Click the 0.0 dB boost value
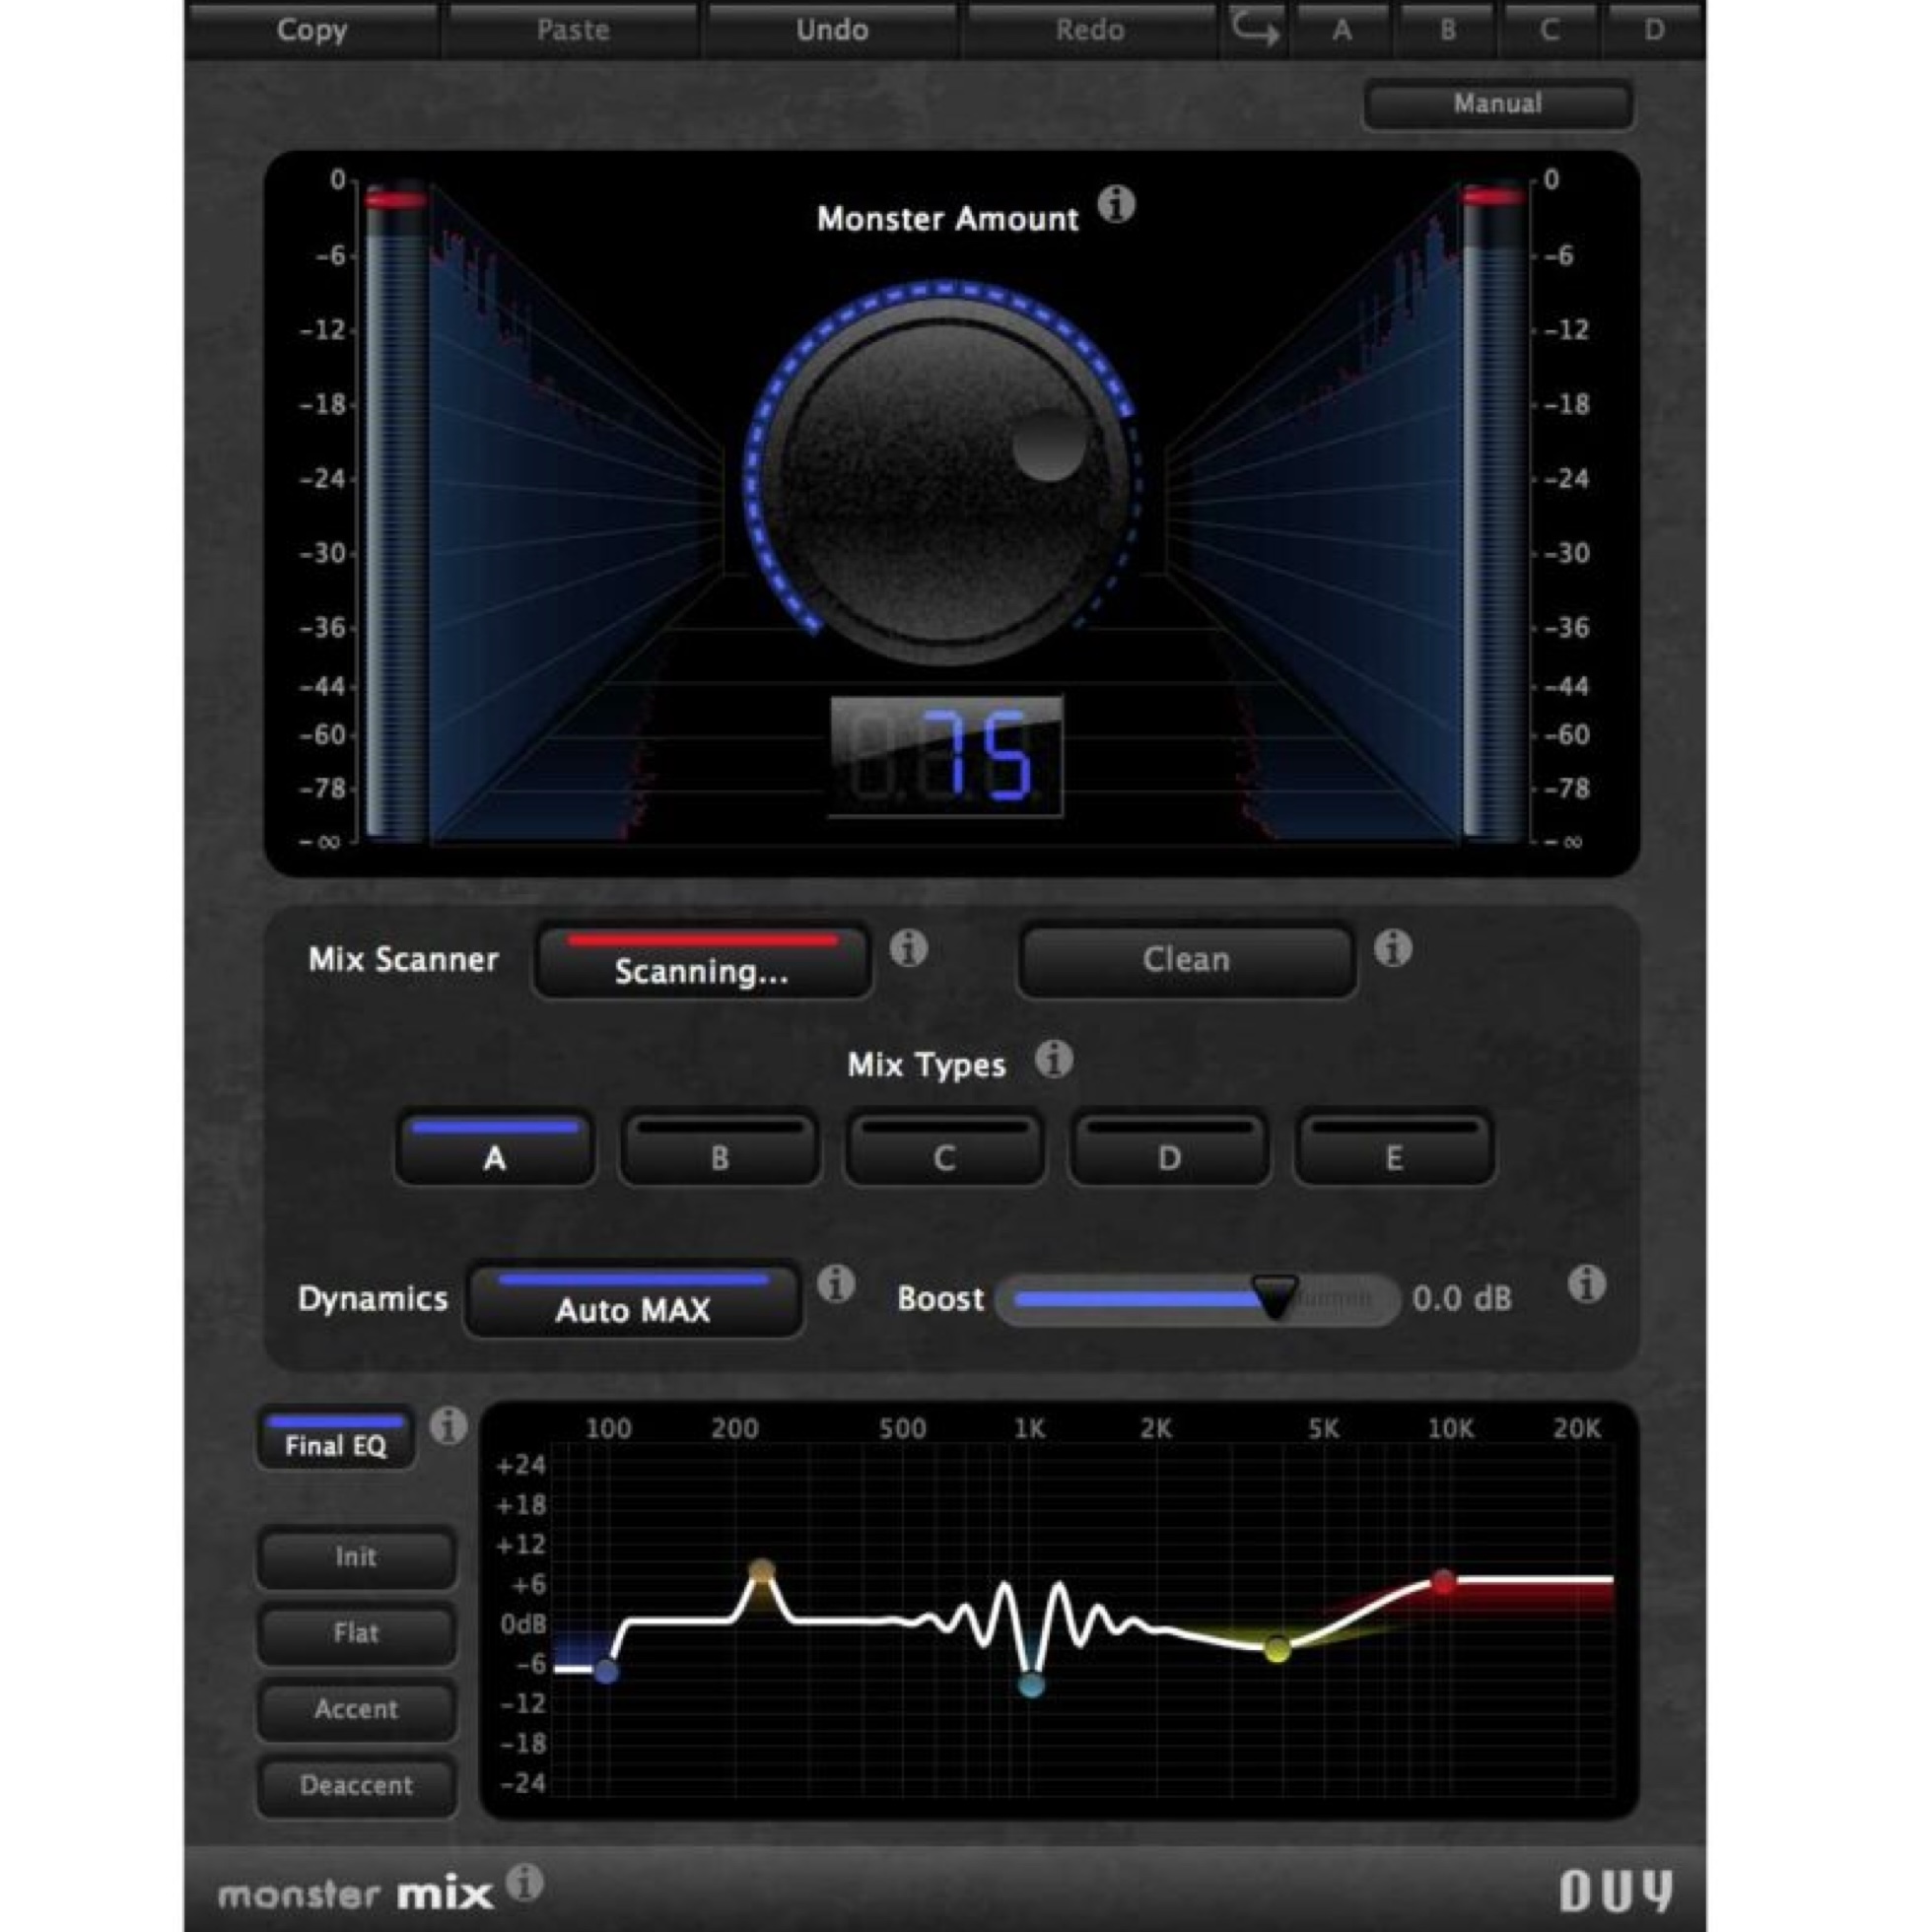1932x1932 pixels. point(1462,1299)
